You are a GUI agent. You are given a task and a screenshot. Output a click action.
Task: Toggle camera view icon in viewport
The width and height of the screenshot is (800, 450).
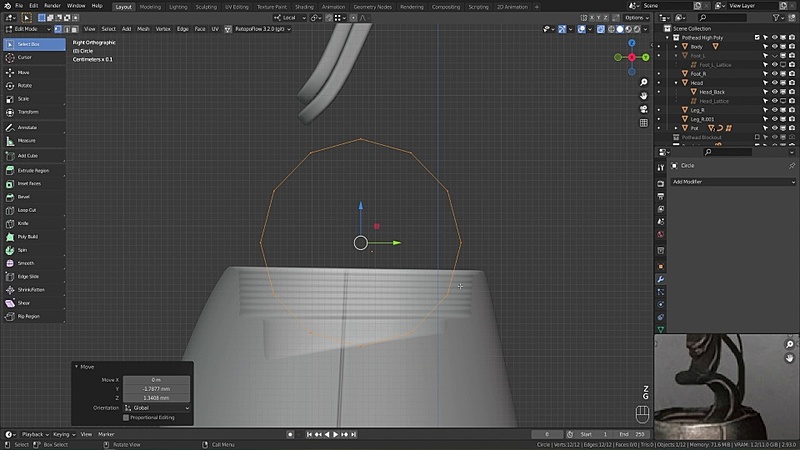(644, 109)
